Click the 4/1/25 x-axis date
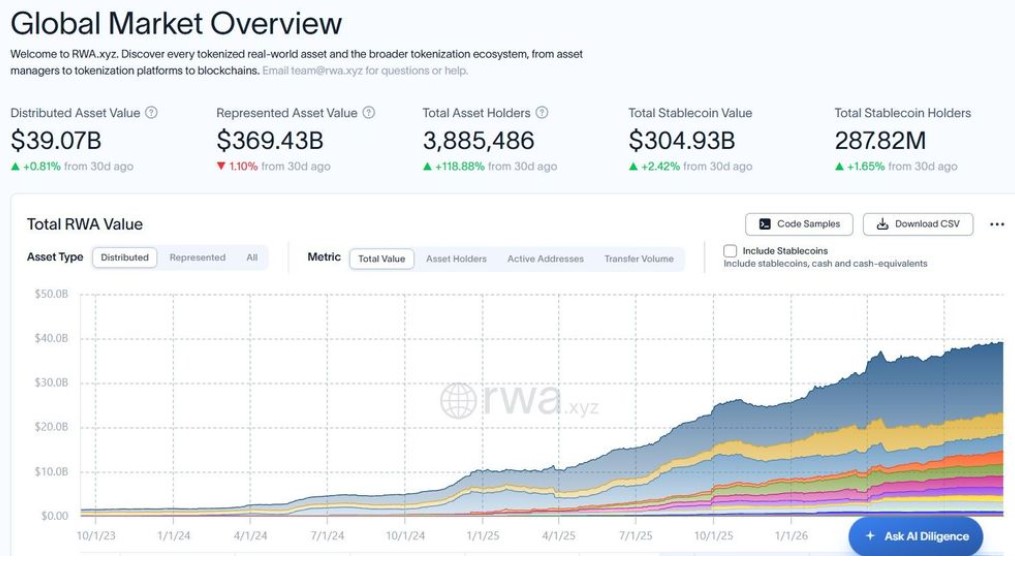 pyautogui.click(x=559, y=536)
